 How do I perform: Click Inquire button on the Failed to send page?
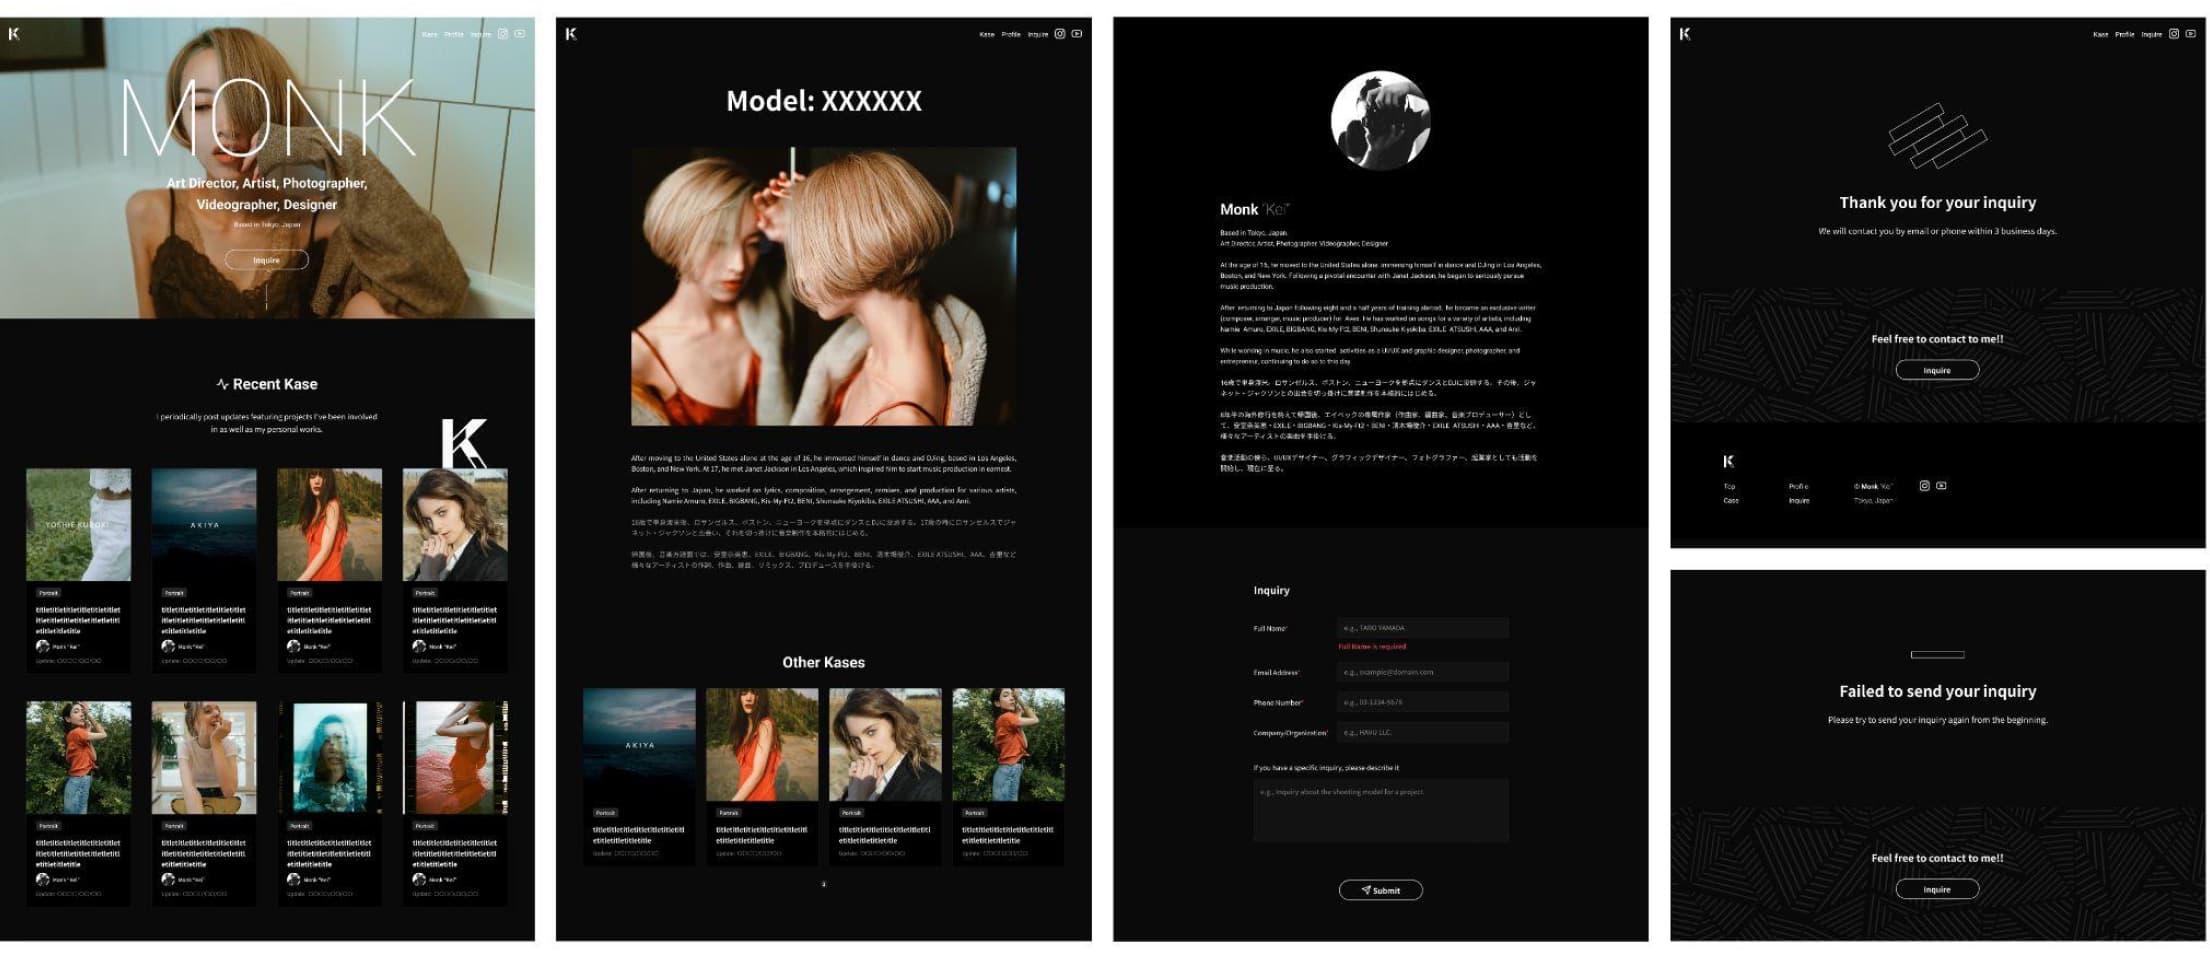click(x=1937, y=889)
